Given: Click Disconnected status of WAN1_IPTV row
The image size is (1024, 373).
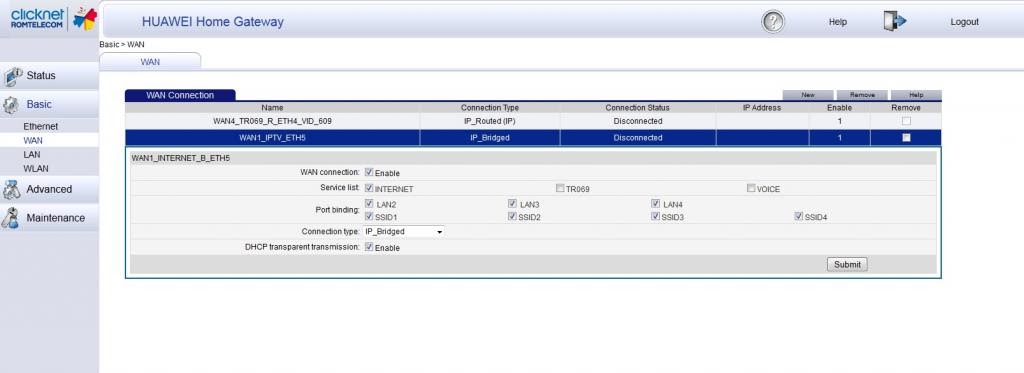Looking at the screenshot, I should 637,138.
